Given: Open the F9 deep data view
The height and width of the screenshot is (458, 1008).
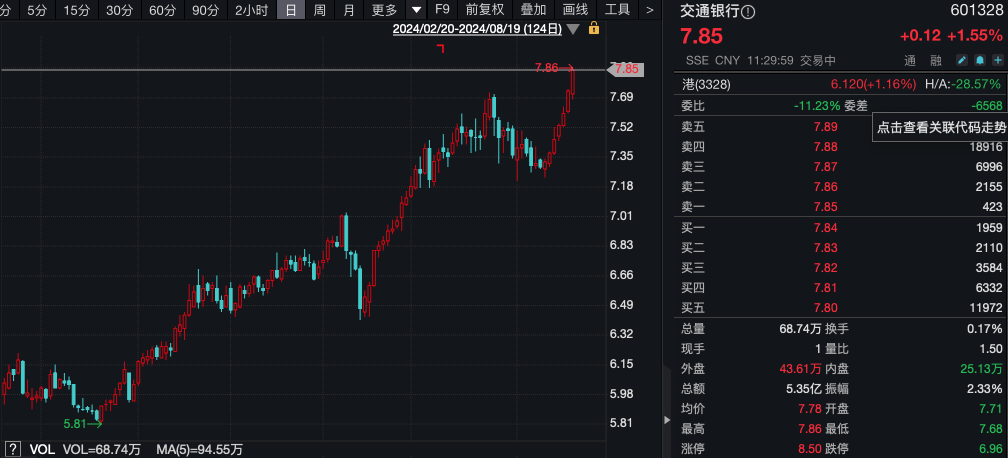Looking at the screenshot, I should click(442, 10).
